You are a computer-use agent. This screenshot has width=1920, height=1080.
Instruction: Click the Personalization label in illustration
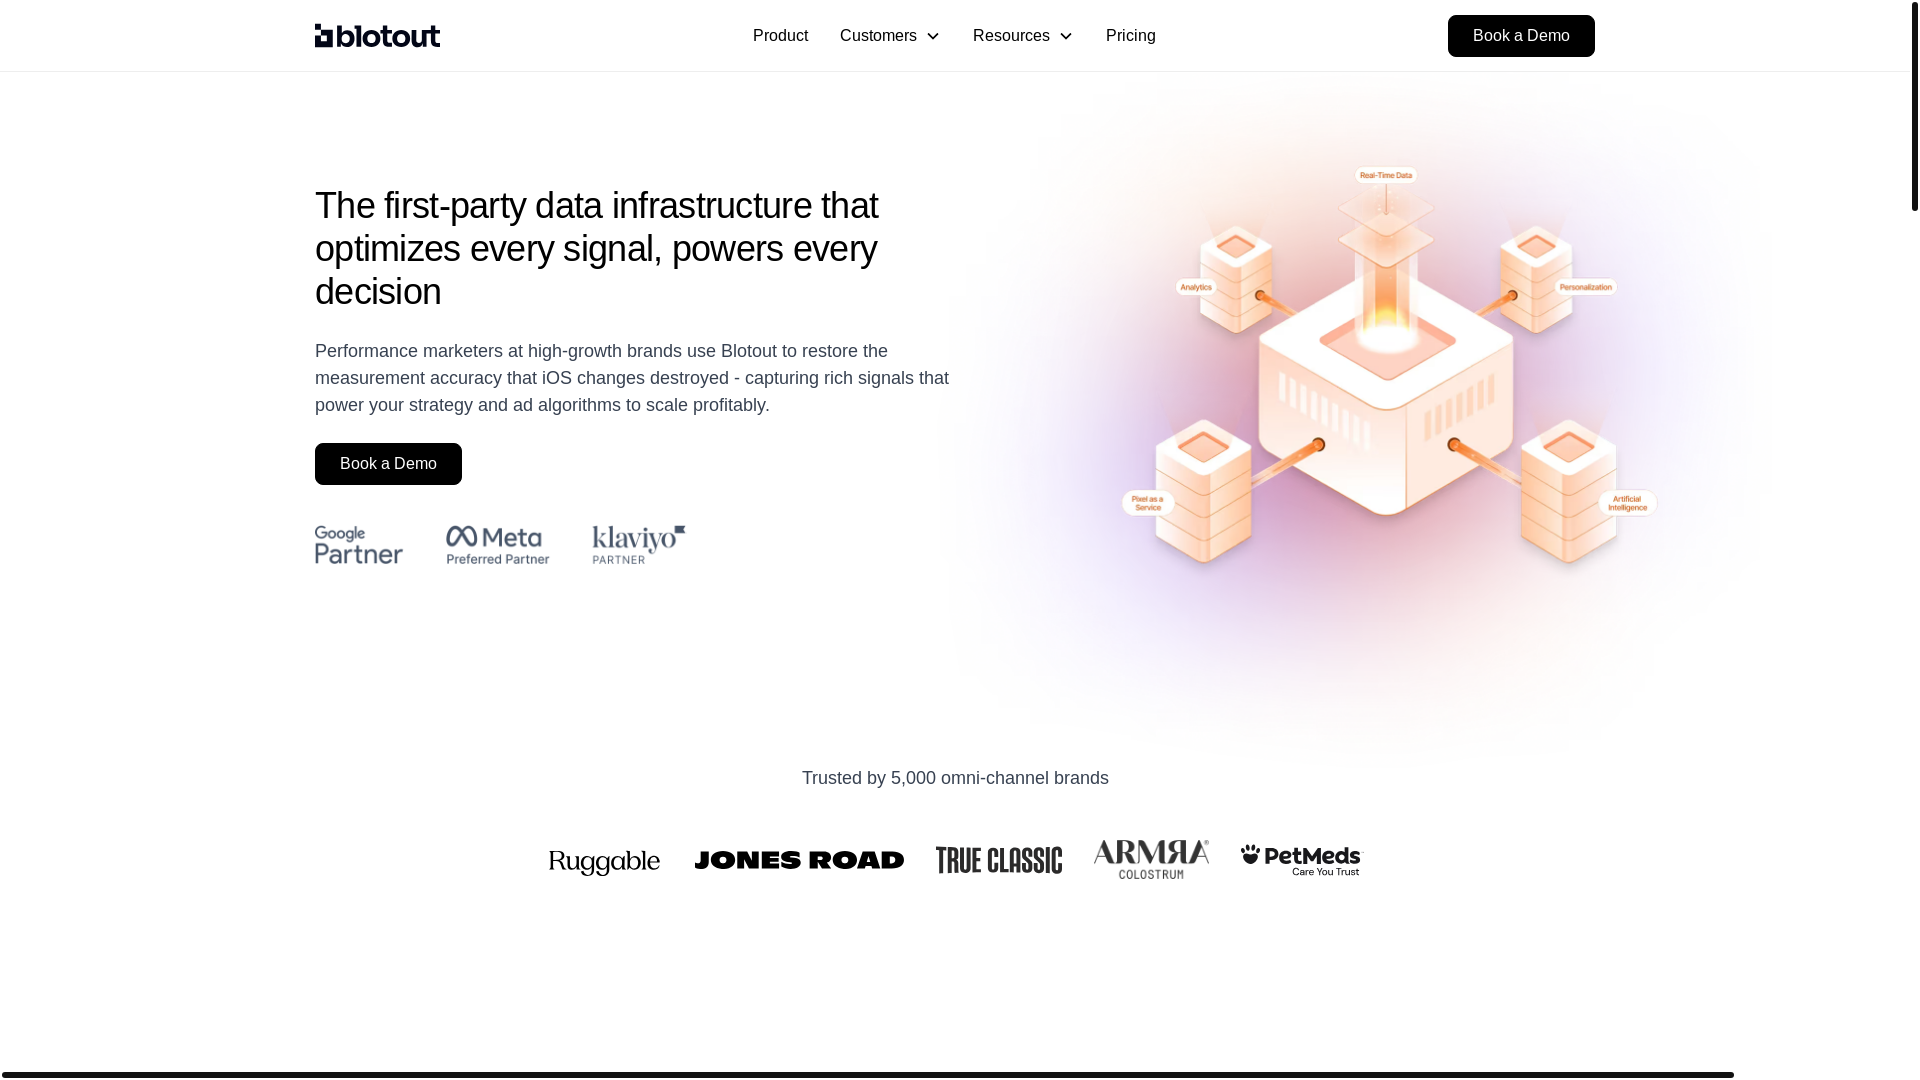1586,287
